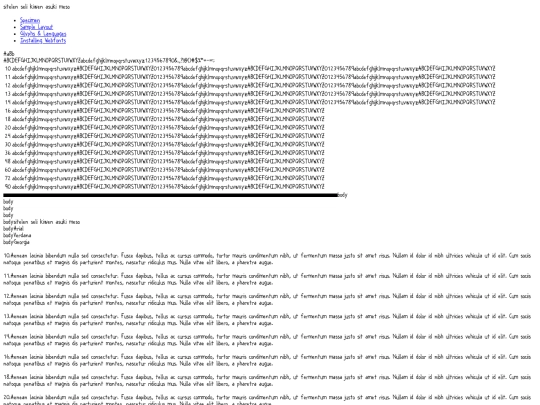Visit the Installing Webfonts link

(43, 40)
